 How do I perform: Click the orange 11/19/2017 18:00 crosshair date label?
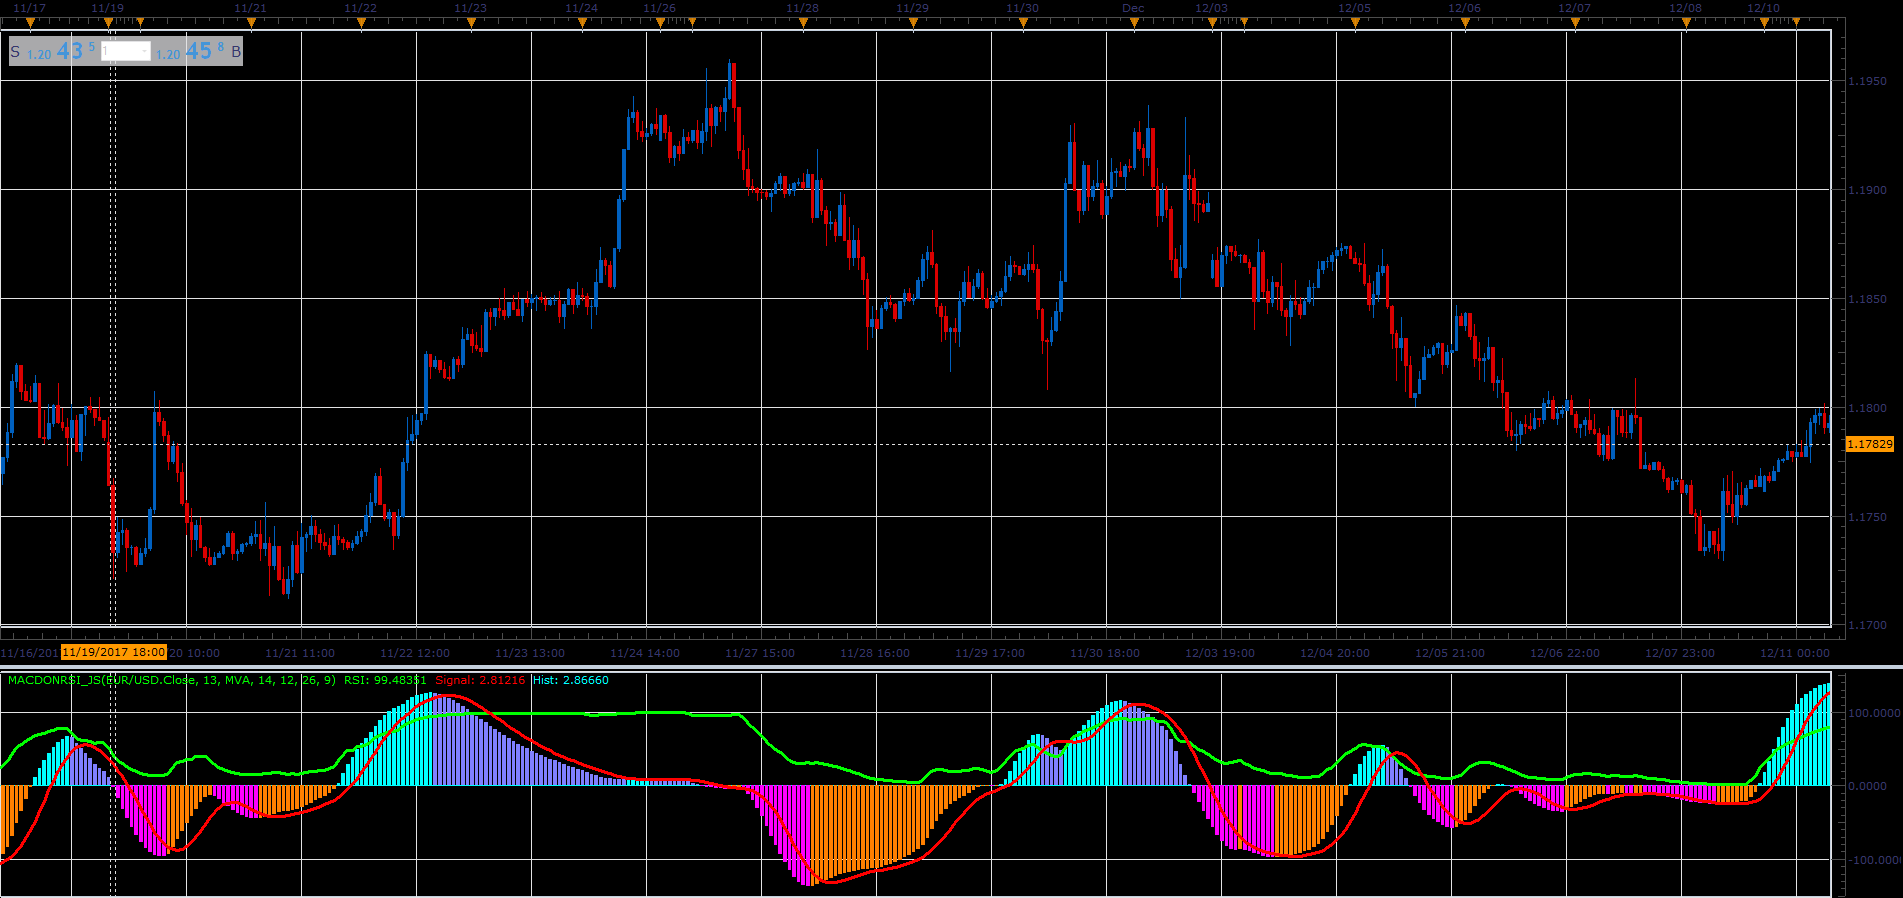(114, 652)
